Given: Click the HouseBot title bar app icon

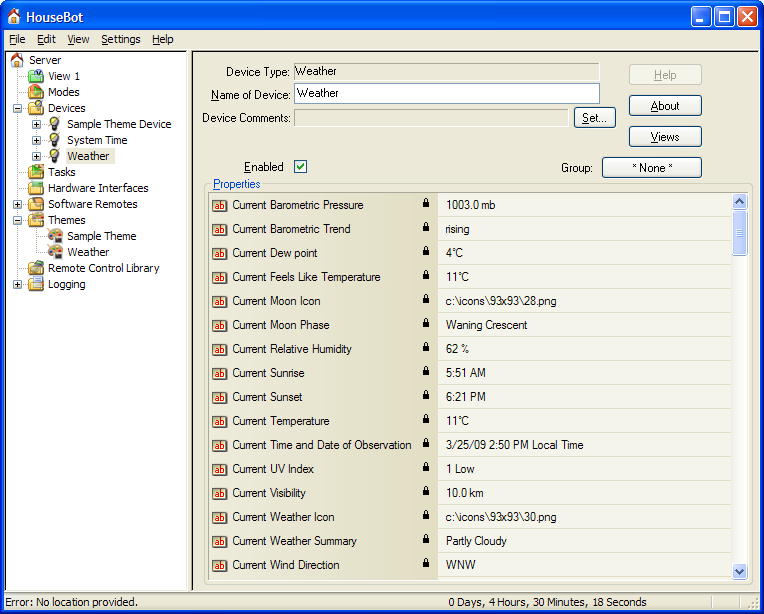Looking at the screenshot, I should coord(14,17).
